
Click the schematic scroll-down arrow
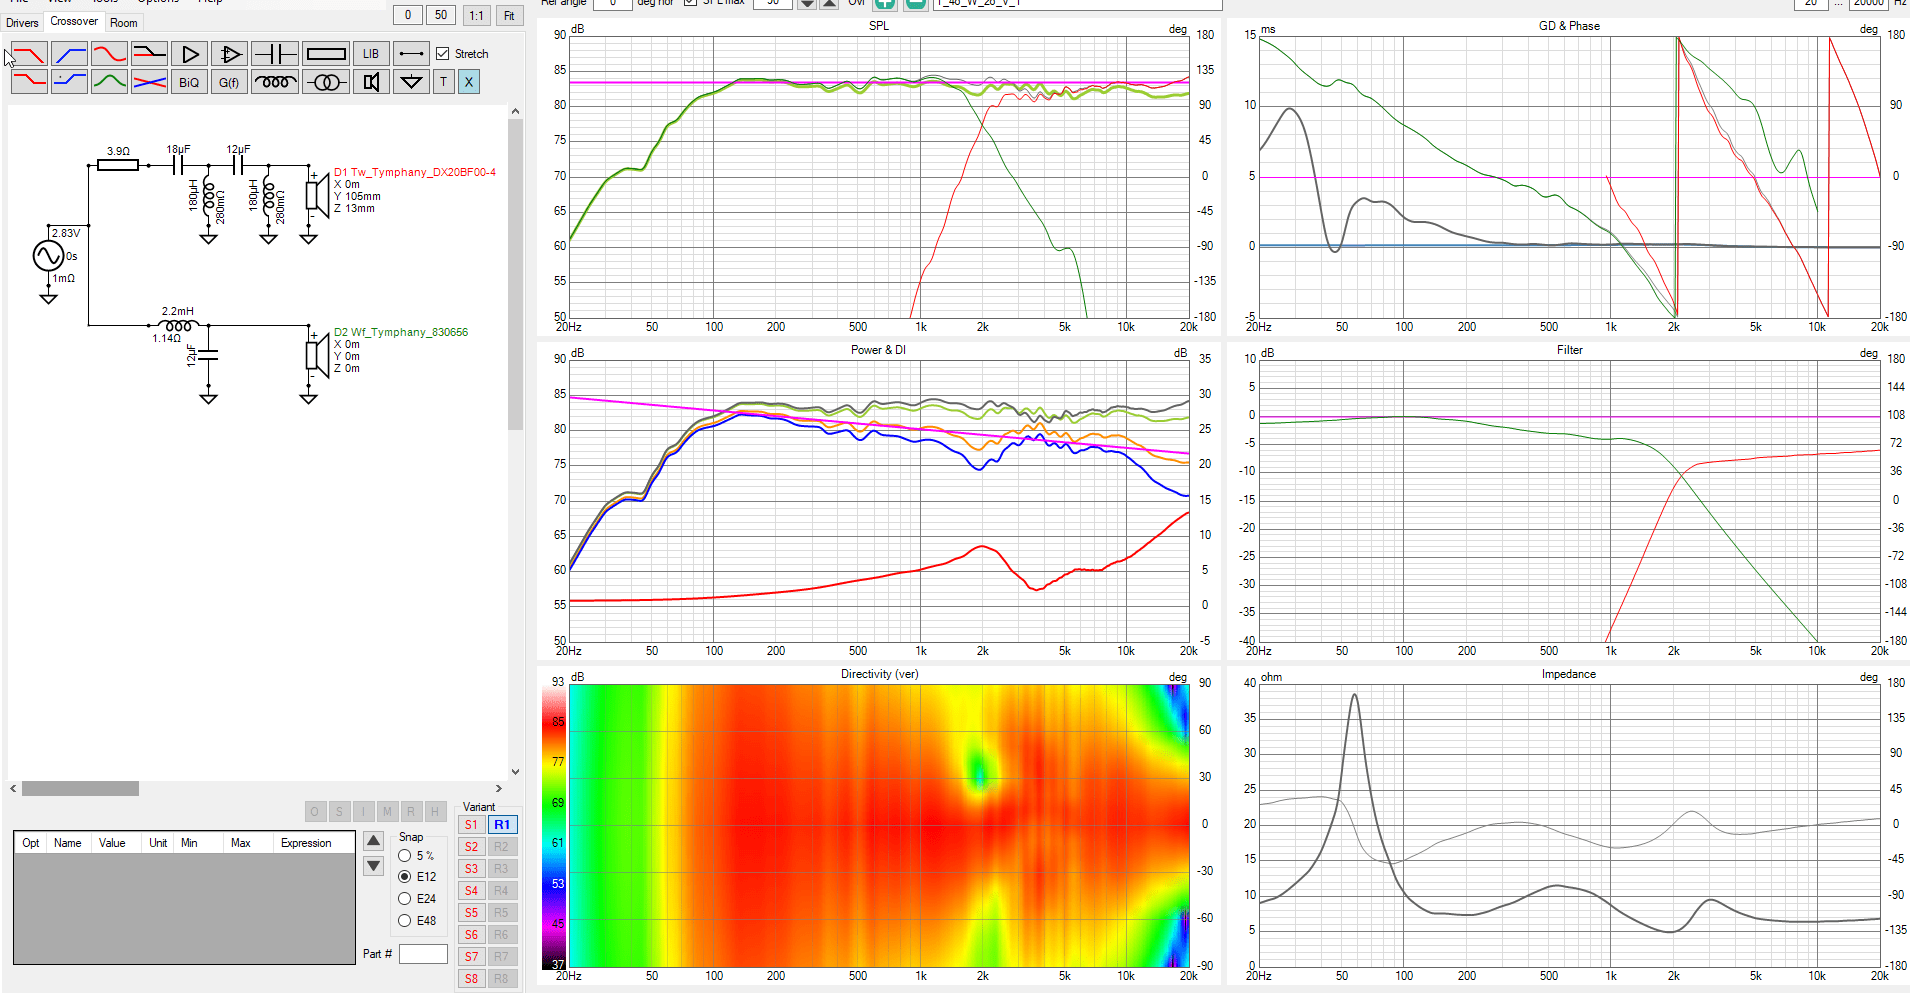tap(516, 772)
